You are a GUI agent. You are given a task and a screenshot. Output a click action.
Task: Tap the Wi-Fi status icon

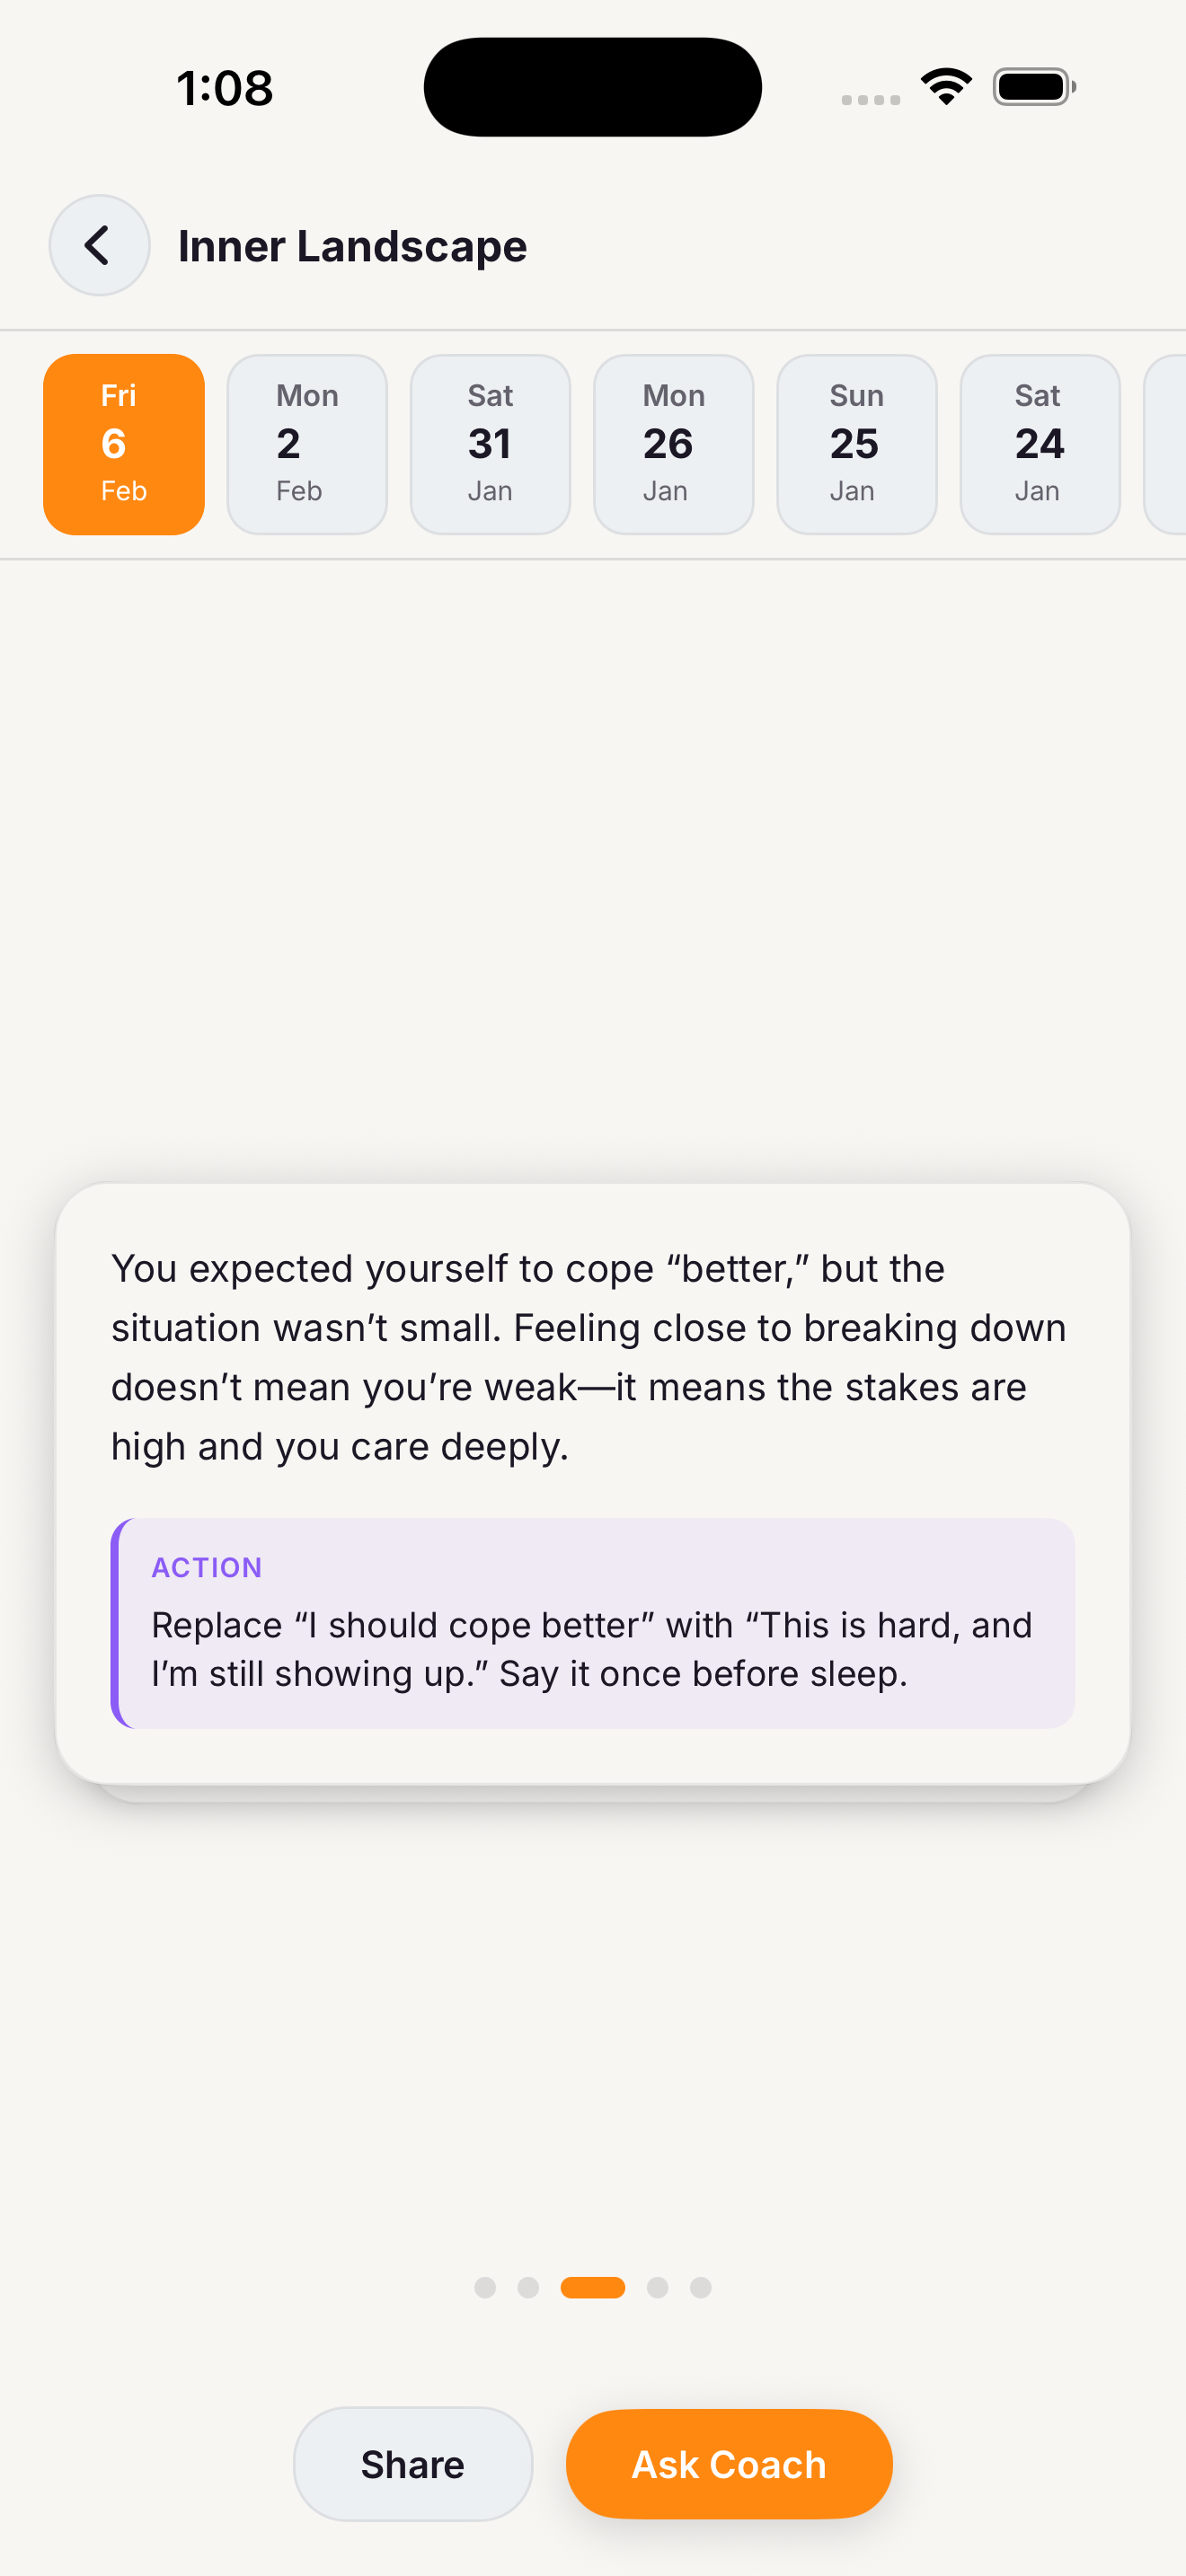pos(946,87)
